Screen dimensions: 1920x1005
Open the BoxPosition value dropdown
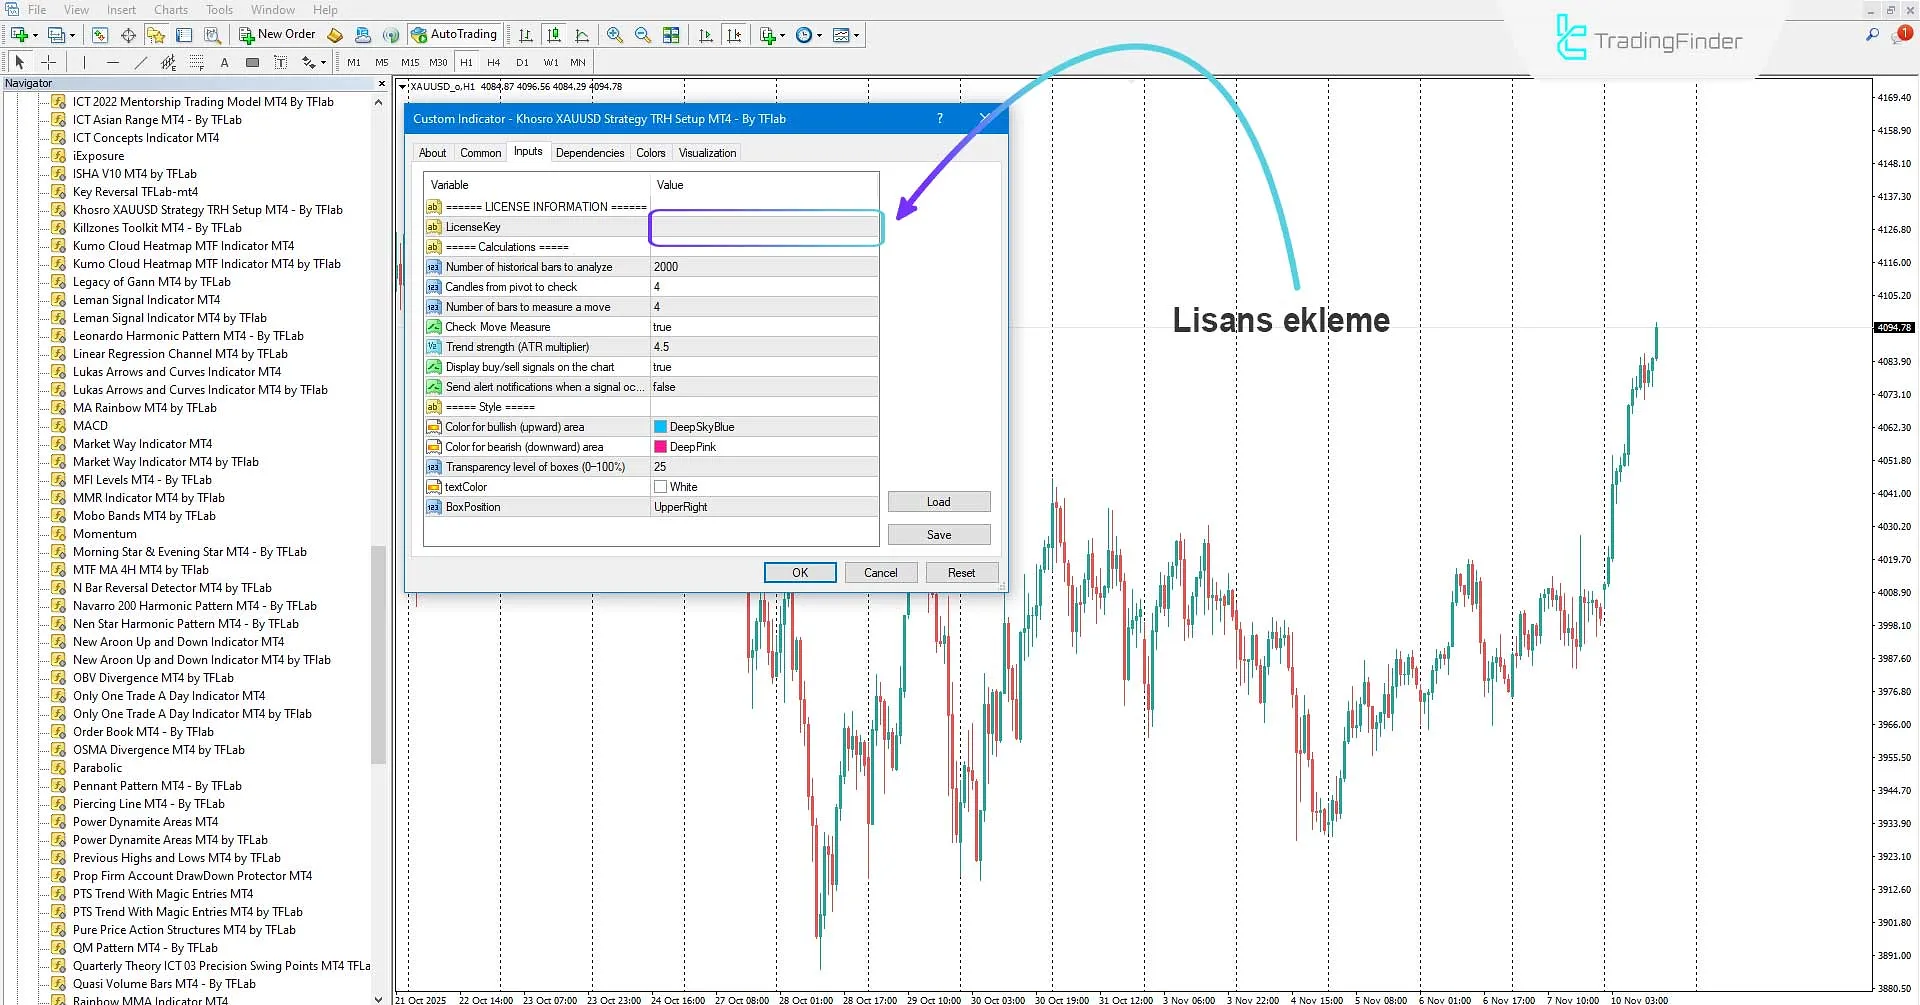(765, 507)
